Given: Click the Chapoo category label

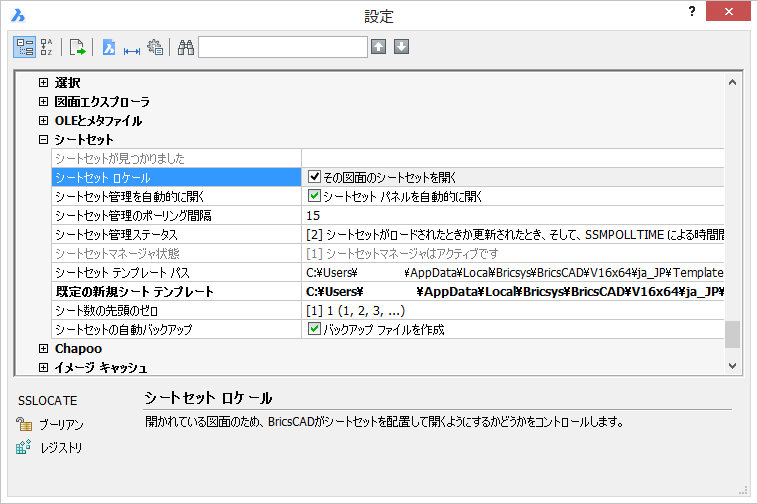Looking at the screenshot, I should [78, 348].
